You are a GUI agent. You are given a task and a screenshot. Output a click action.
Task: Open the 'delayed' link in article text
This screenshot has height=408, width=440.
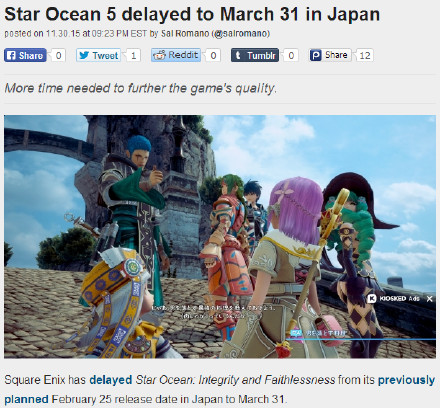111,380
